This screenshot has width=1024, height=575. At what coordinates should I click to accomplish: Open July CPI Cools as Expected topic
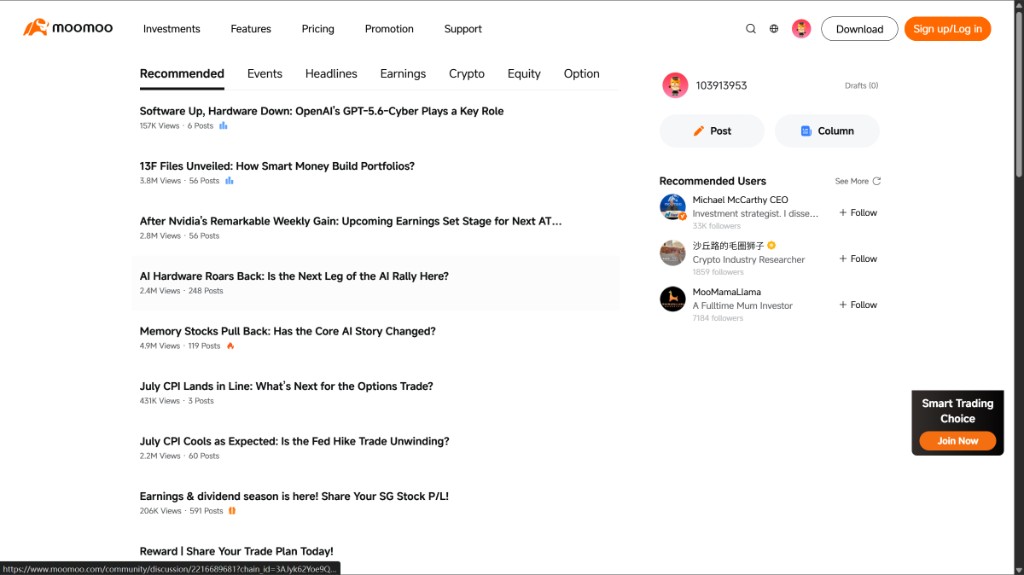(x=295, y=441)
